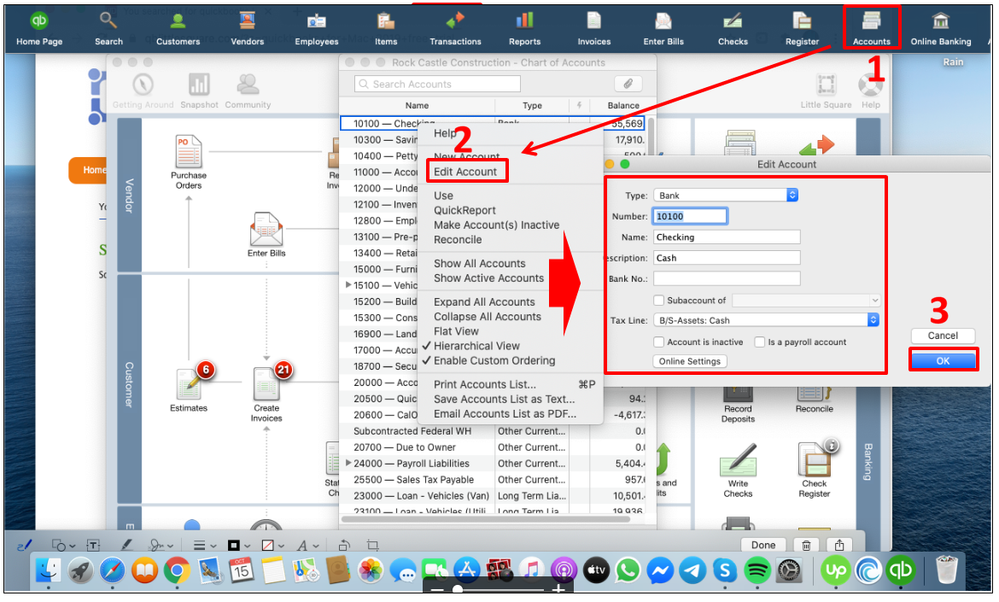Click the orange Home button
Image resolution: width=999 pixels, height=602 pixels.
click(x=89, y=170)
